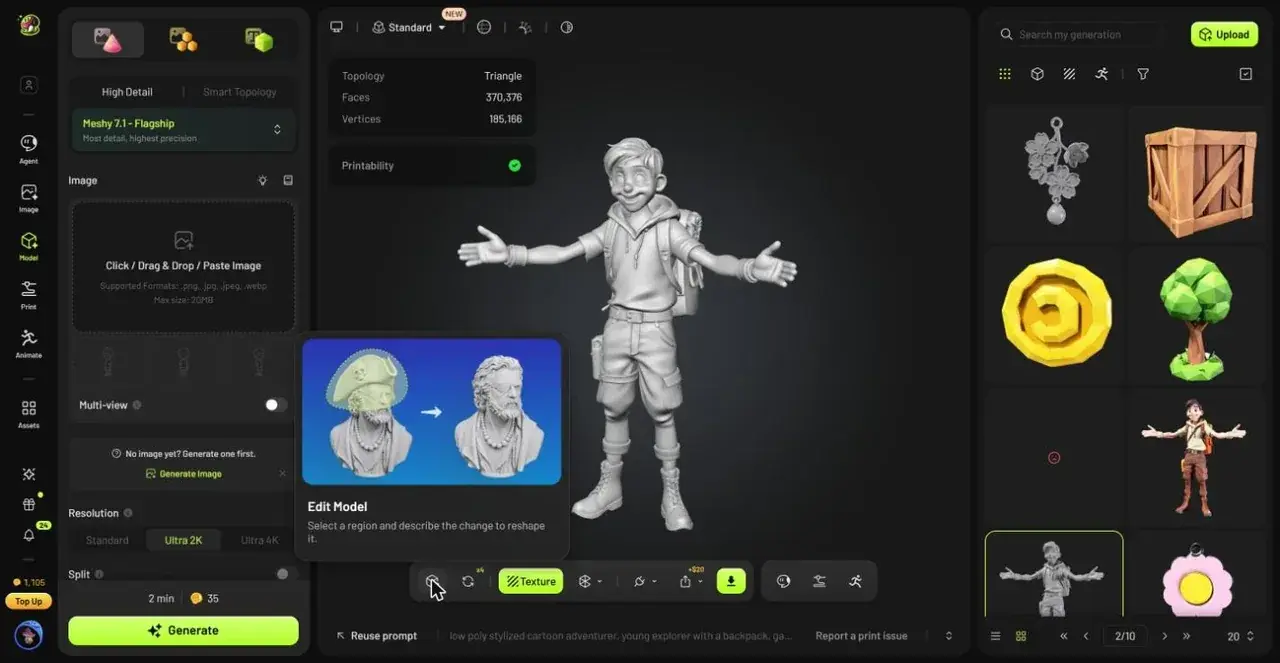This screenshot has height=663, width=1280.
Task: Expand the prompt bar up-down chevron
Action: [x=949, y=636]
